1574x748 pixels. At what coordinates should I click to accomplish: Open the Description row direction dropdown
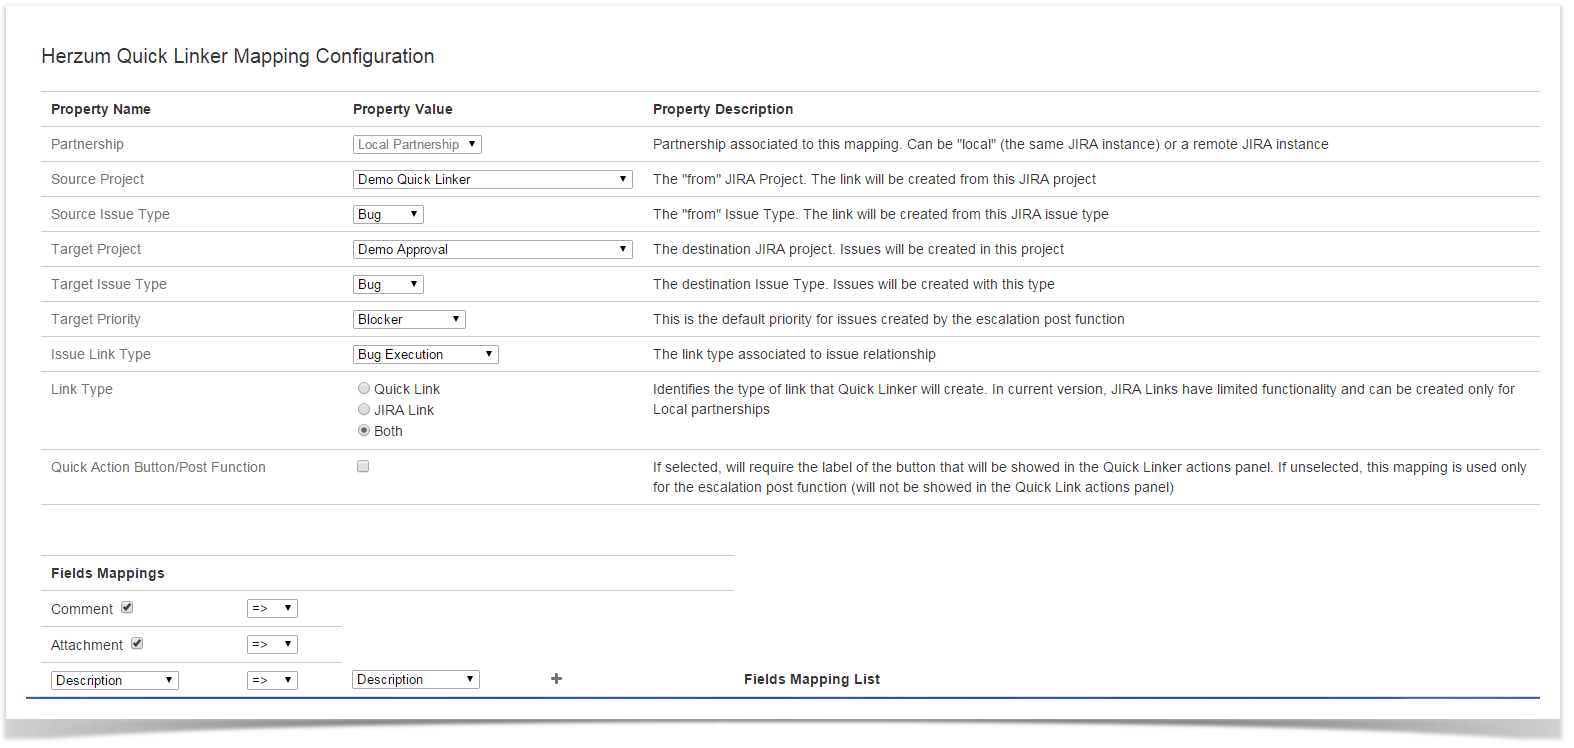272,680
